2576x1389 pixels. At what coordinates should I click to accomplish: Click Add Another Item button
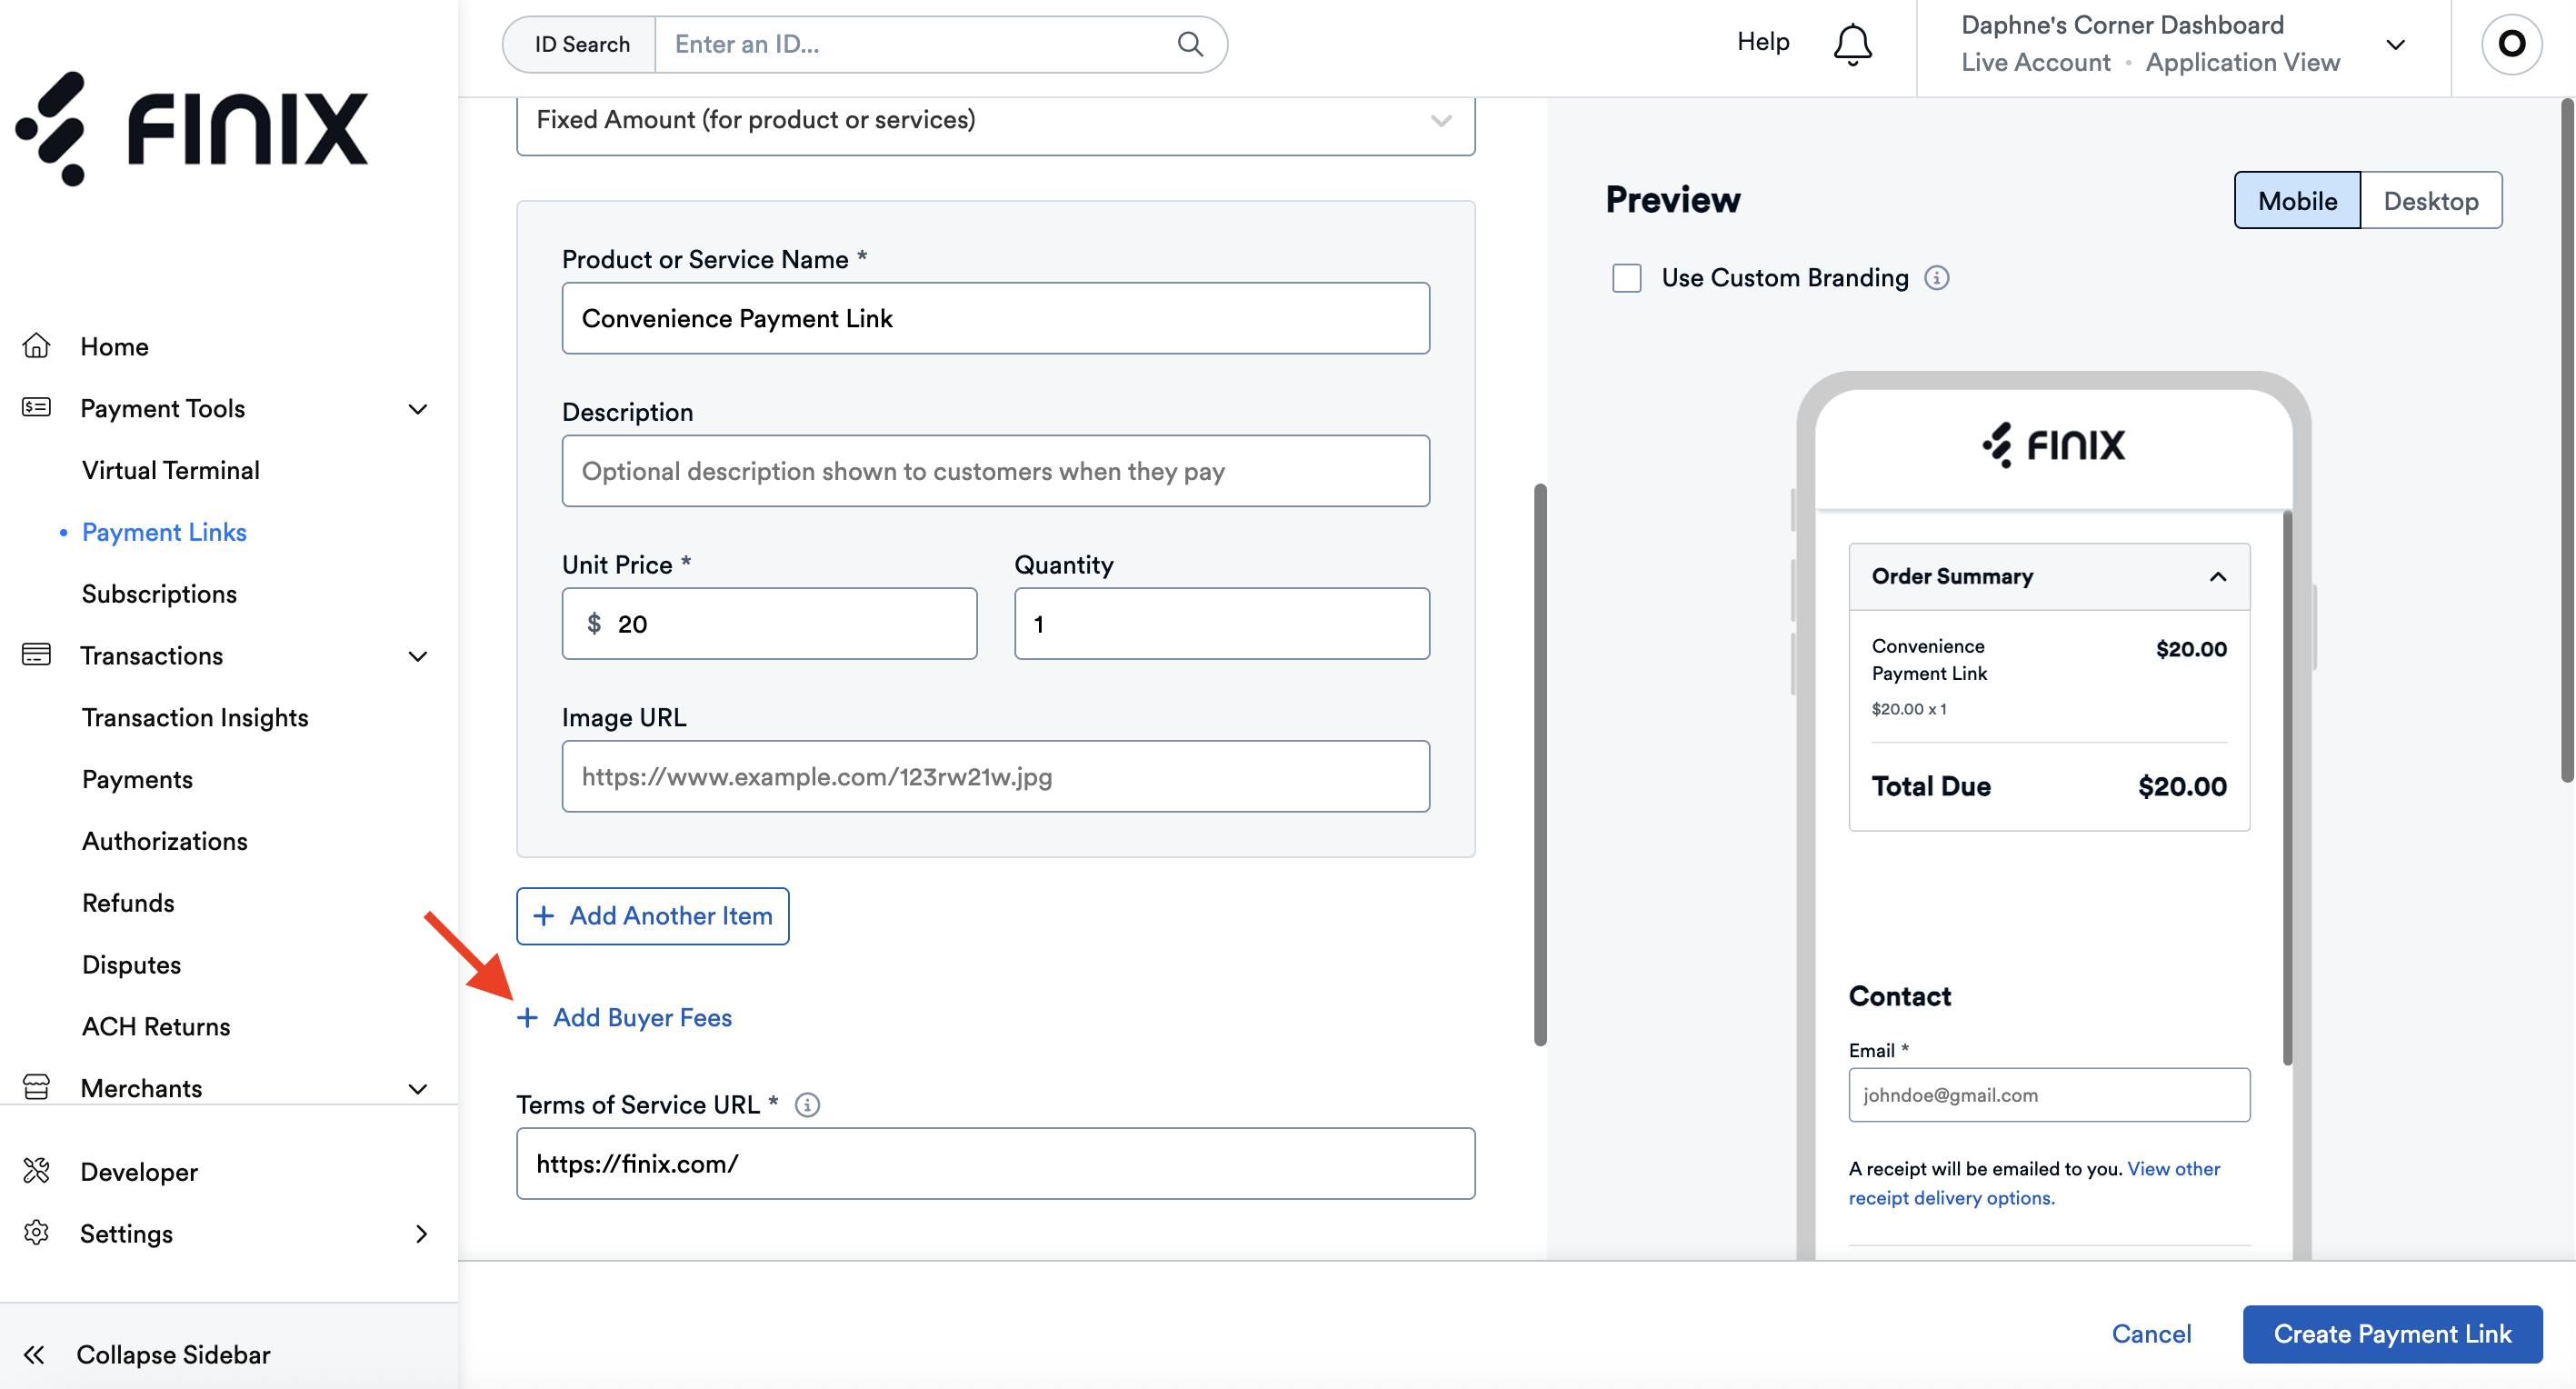click(652, 915)
